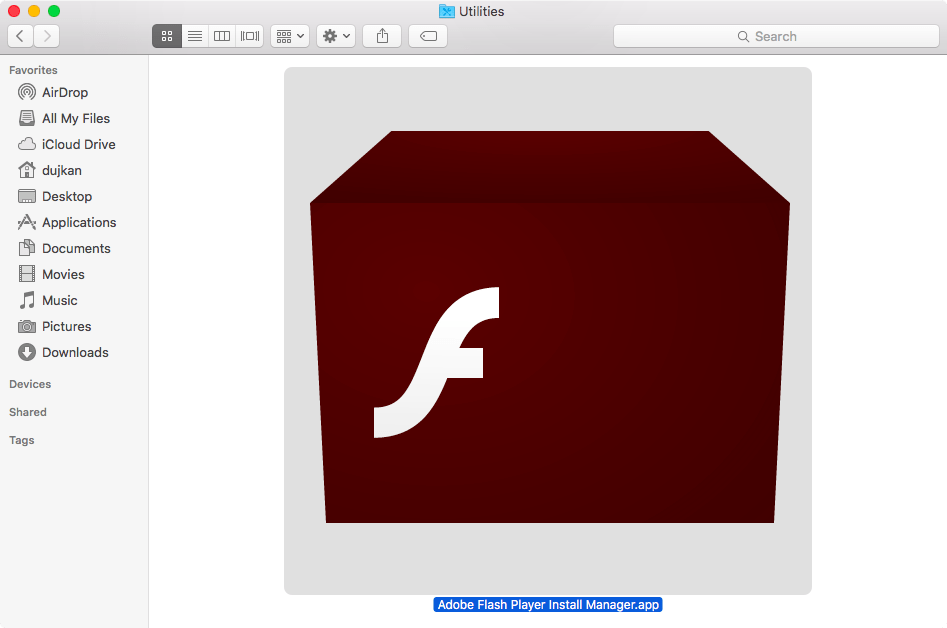Select the Adobe Flash Player installer thumbnail

(x=548, y=330)
